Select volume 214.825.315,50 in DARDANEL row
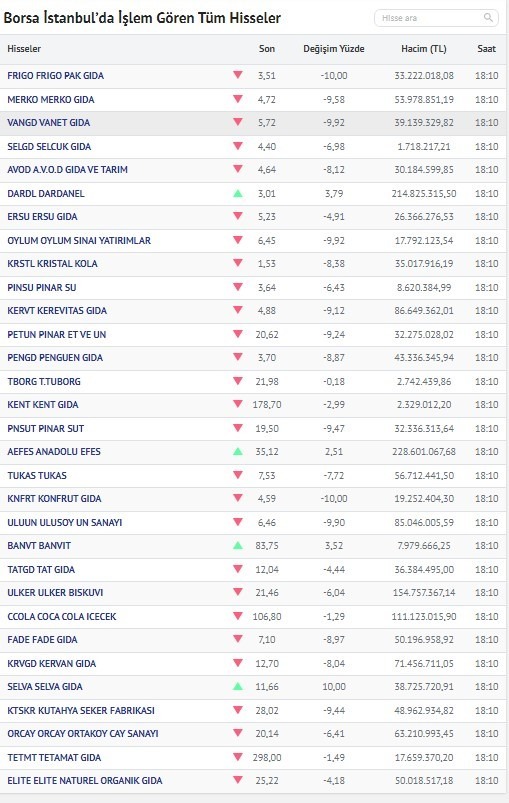 pyautogui.click(x=424, y=194)
